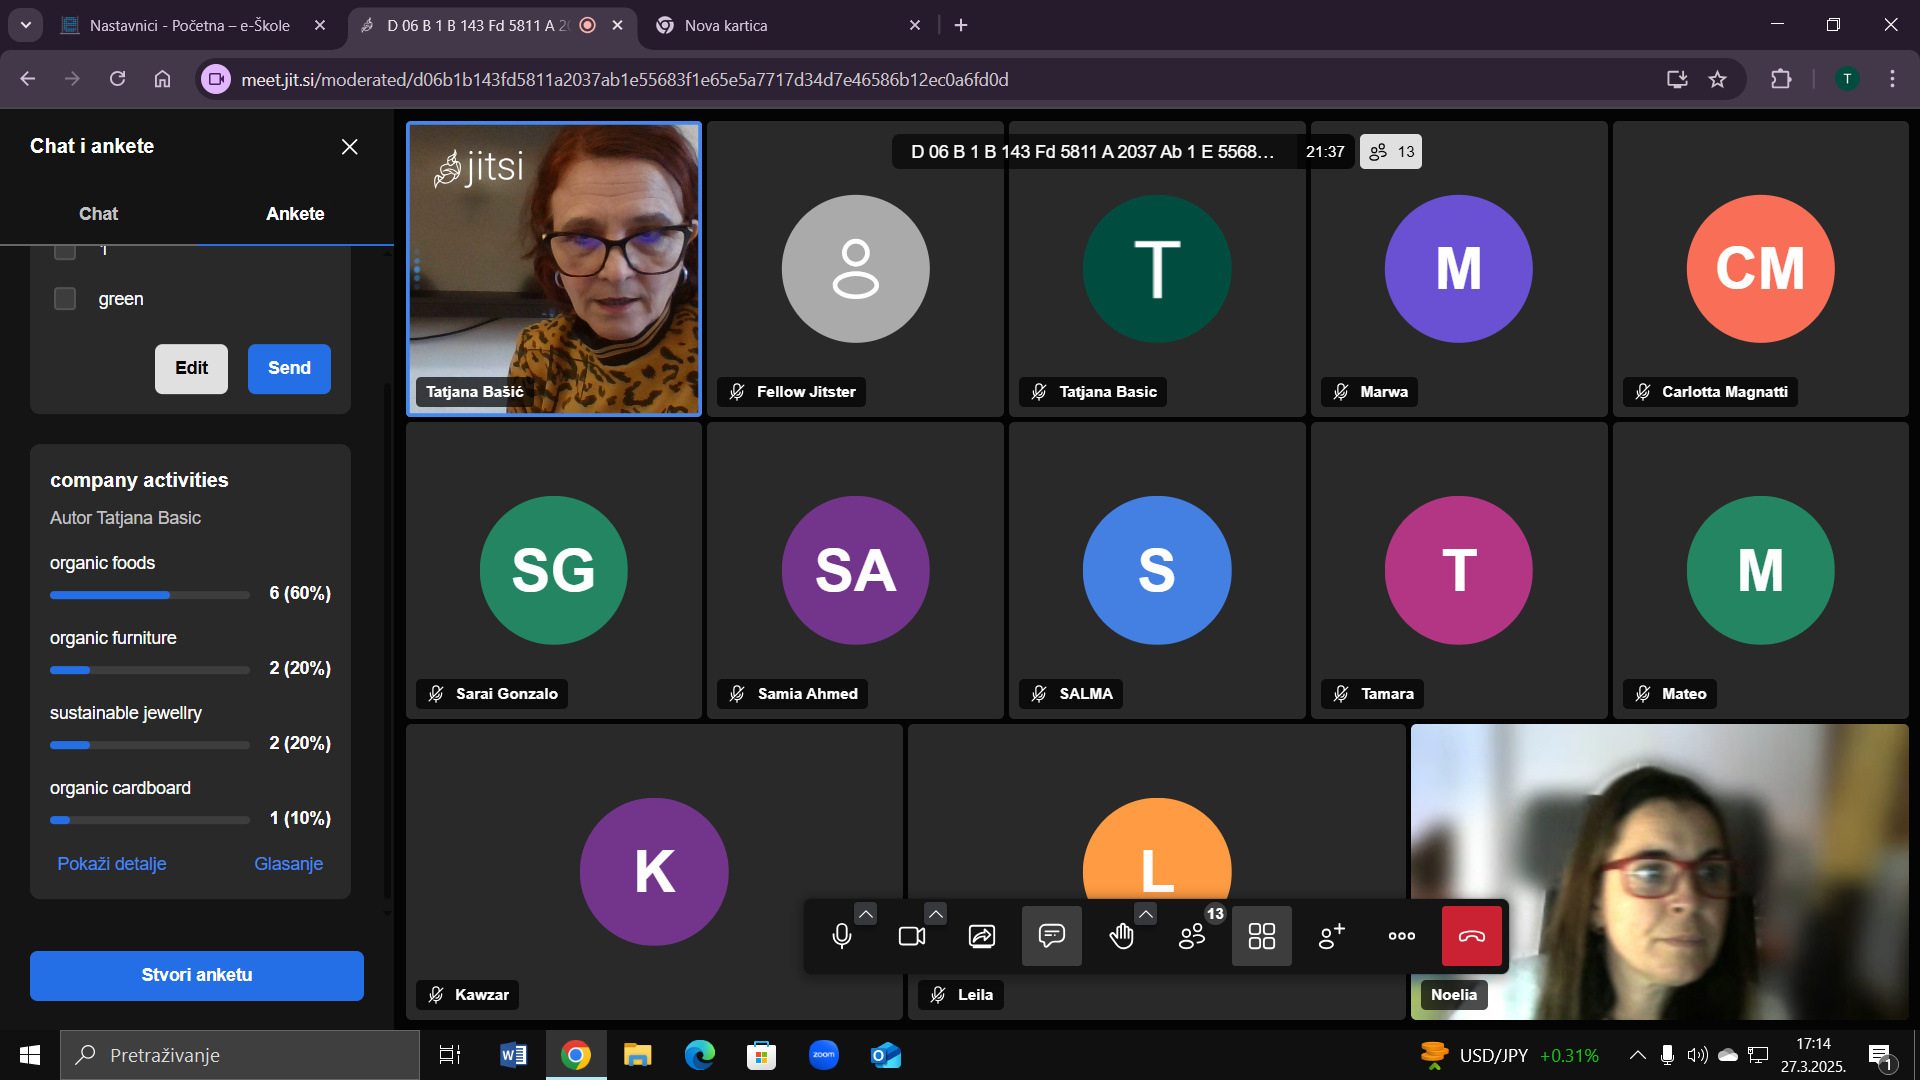Viewport: 1920px width, 1080px height.
Task: Open the tab search dropdown in Chrome
Action: [x=25, y=25]
